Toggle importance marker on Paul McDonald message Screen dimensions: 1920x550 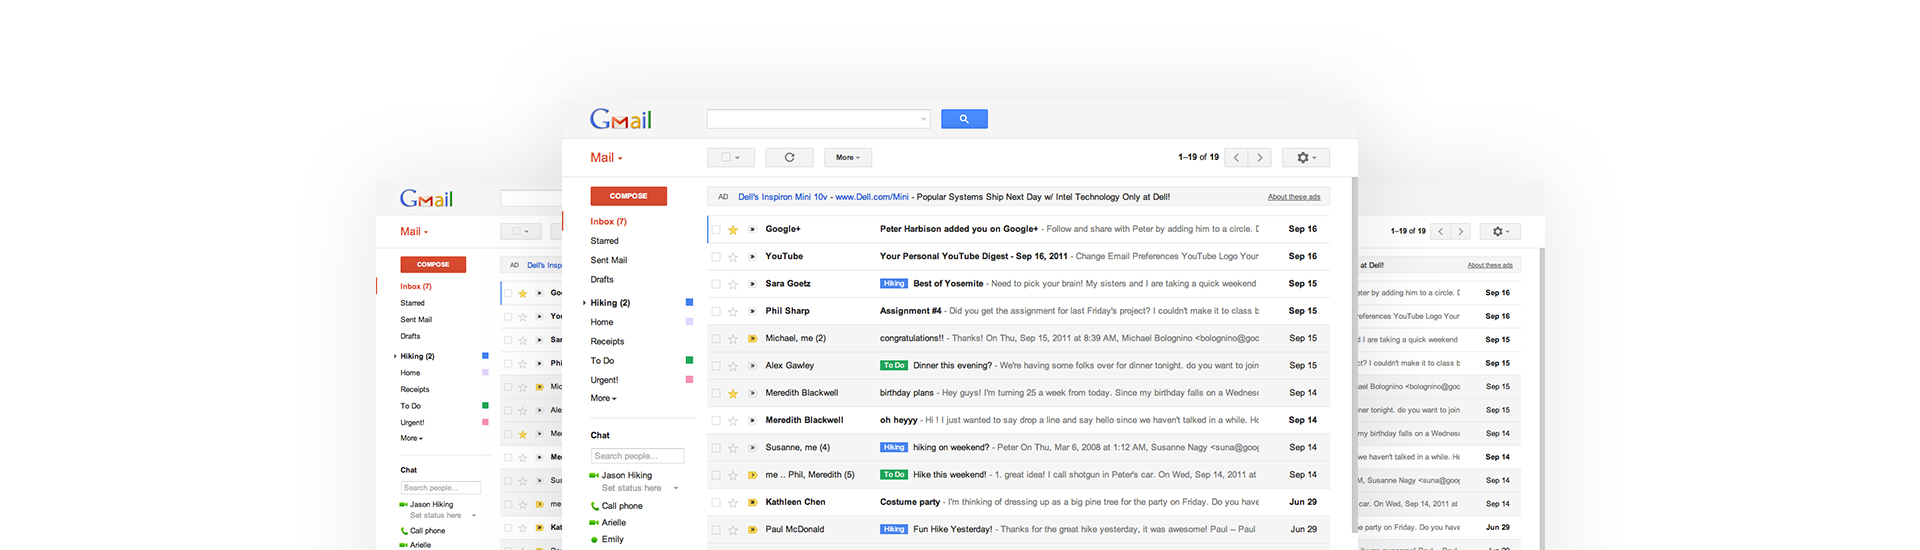coord(752,530)
